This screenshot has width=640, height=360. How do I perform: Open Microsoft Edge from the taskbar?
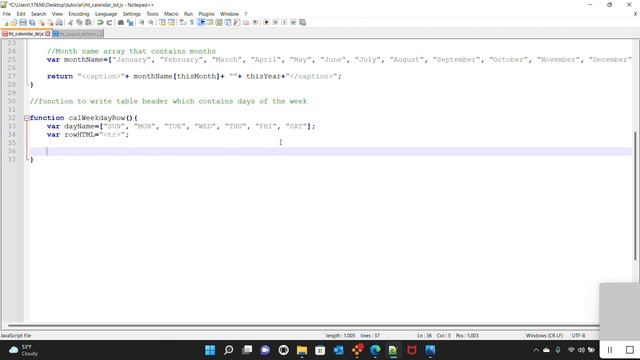375,350
